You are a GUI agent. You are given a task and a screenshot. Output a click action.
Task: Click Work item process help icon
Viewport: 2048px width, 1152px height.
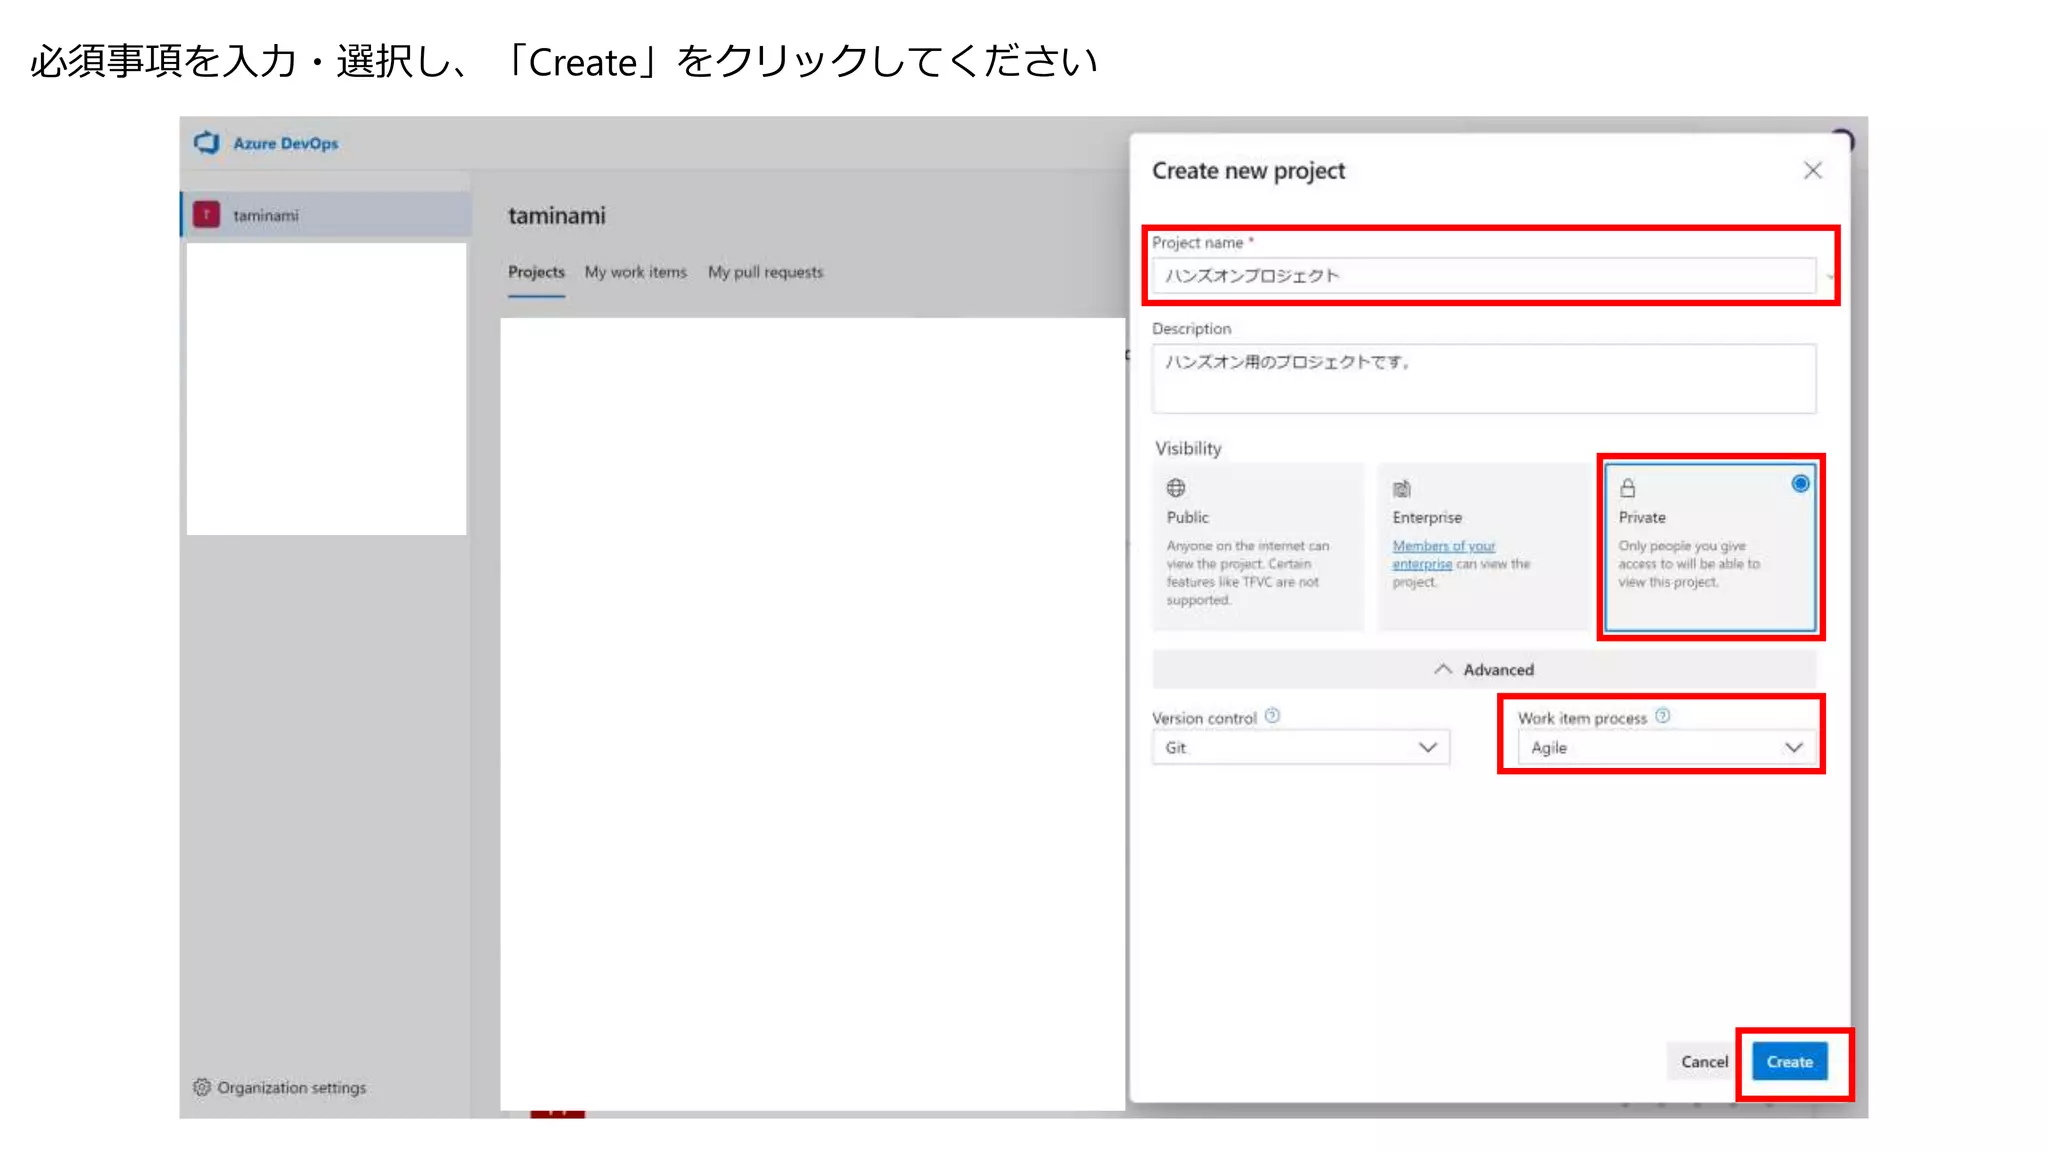click(x=1662, y=716)
